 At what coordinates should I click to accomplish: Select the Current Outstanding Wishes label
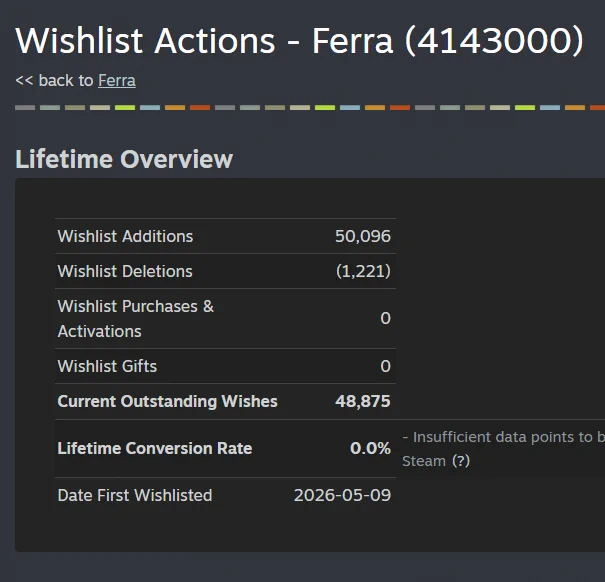pos(167,401)
